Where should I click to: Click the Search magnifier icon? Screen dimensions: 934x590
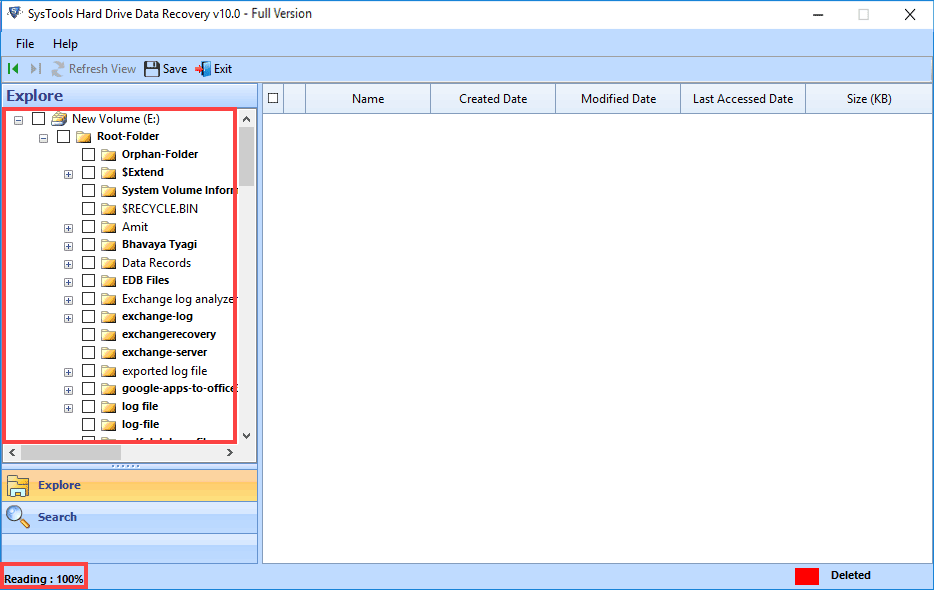[18, 517]
